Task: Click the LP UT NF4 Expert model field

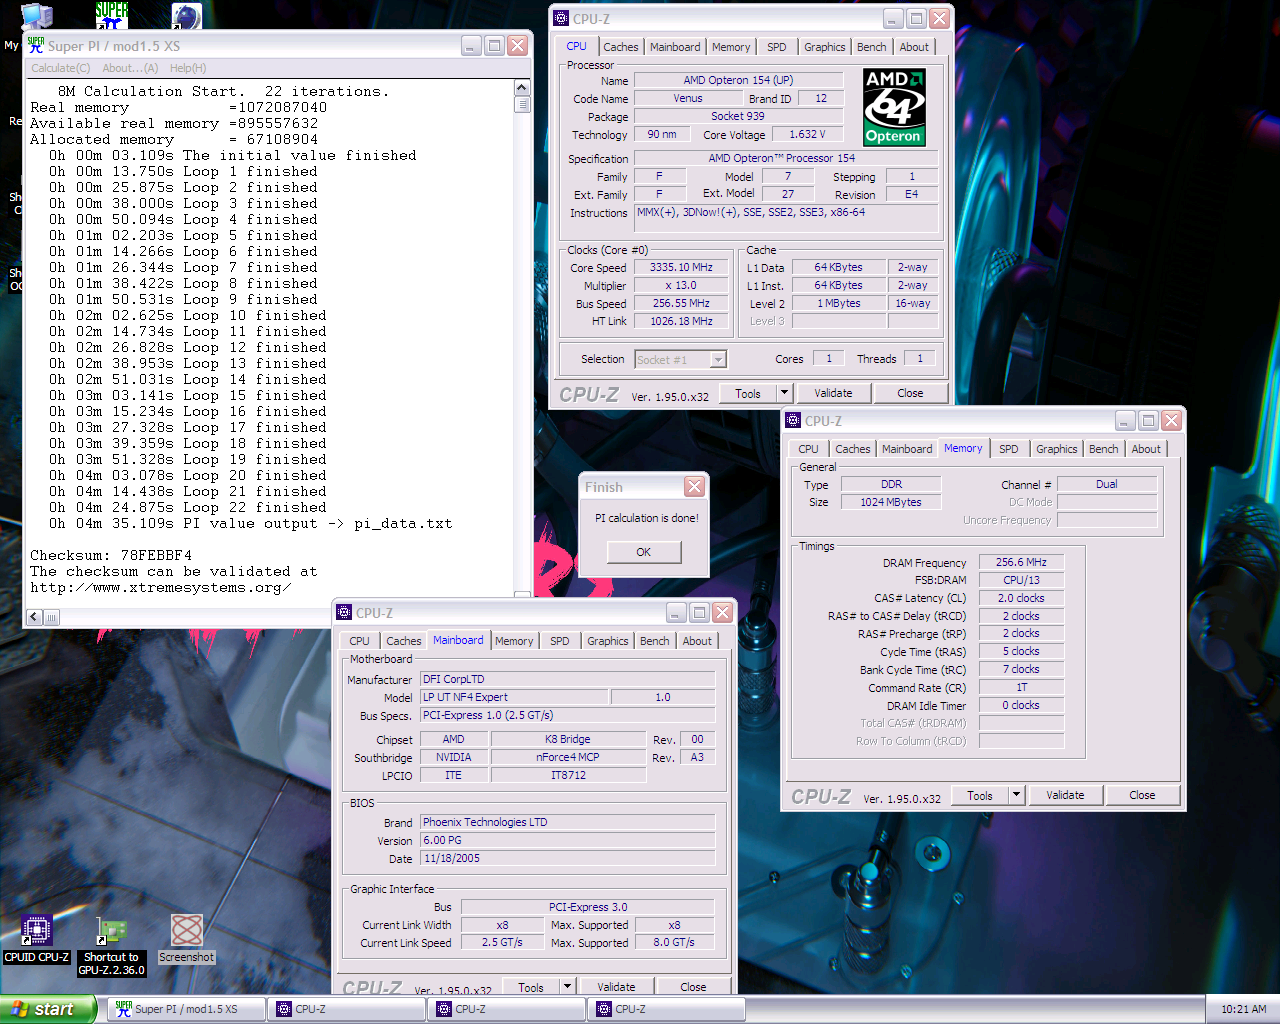Action: 514,698
